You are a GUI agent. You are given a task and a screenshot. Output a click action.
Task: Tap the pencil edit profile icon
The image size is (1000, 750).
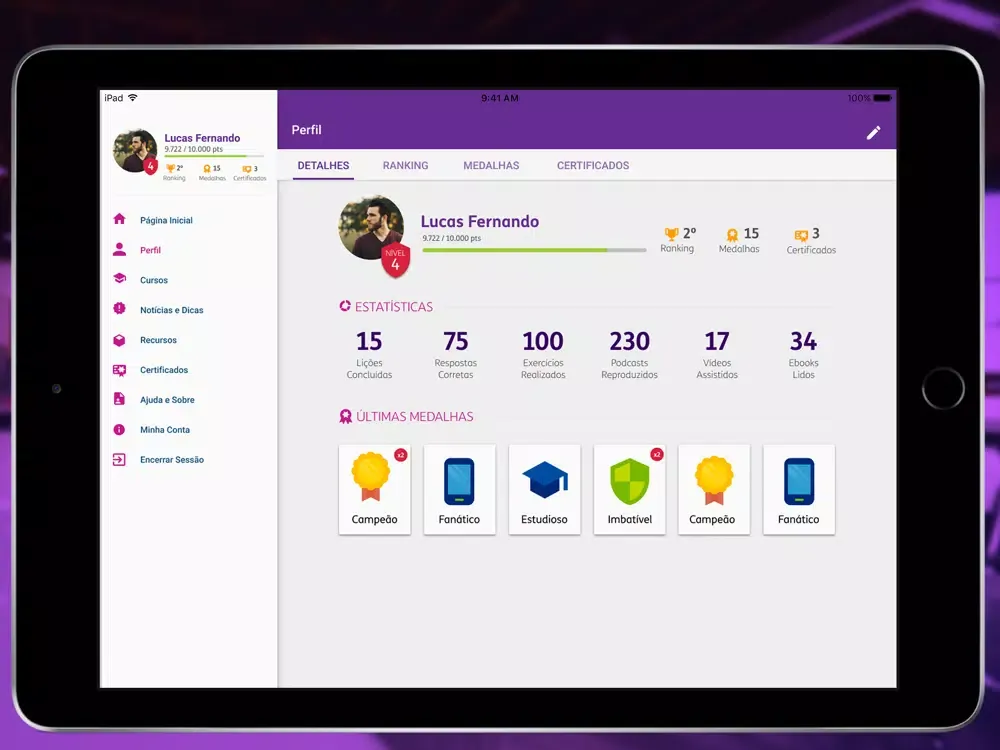(x=873, y=133)
